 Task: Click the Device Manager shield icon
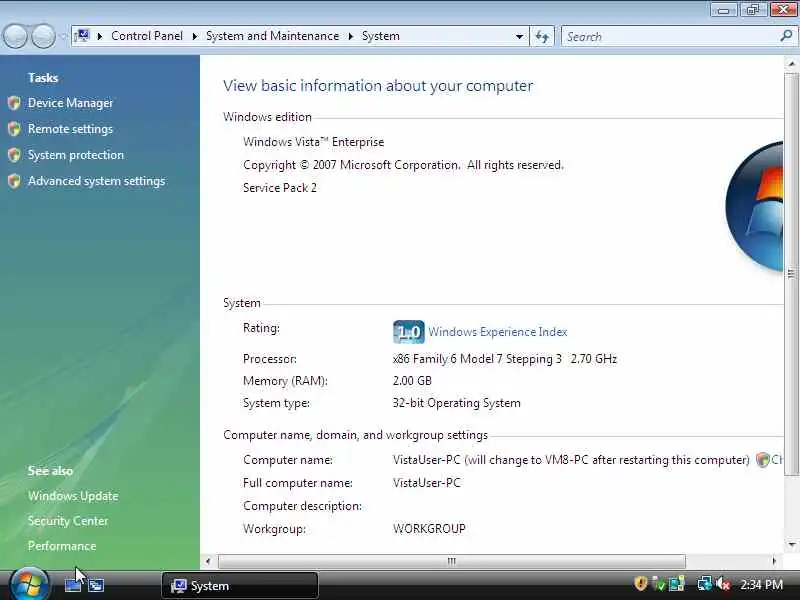coord(14,103)
